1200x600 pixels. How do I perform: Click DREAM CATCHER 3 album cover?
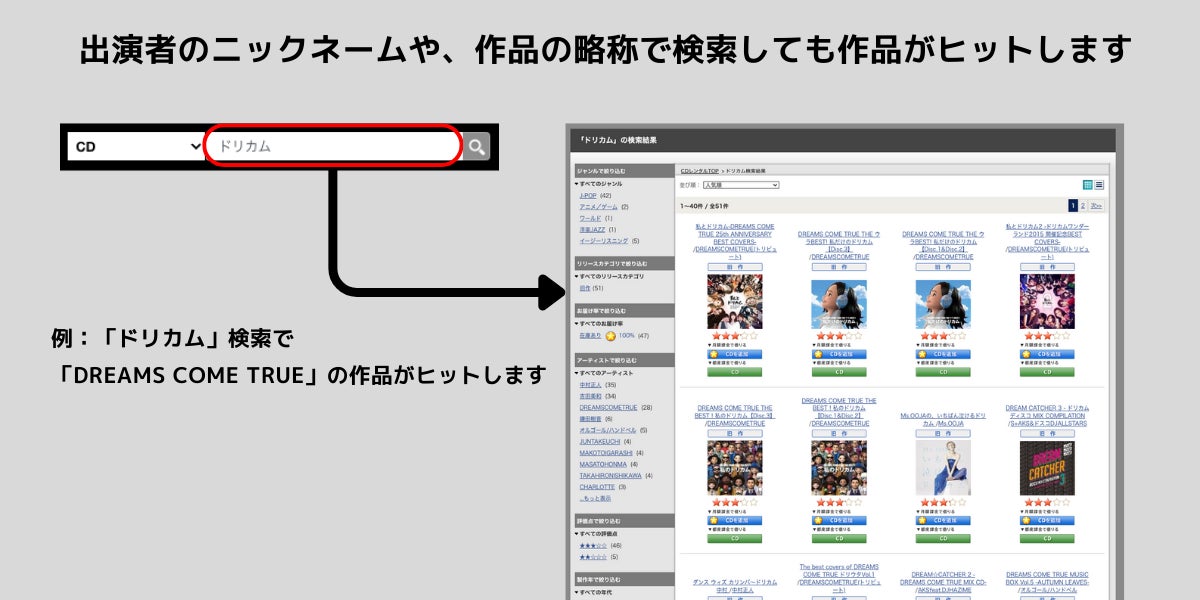[x=1047, y=469]
